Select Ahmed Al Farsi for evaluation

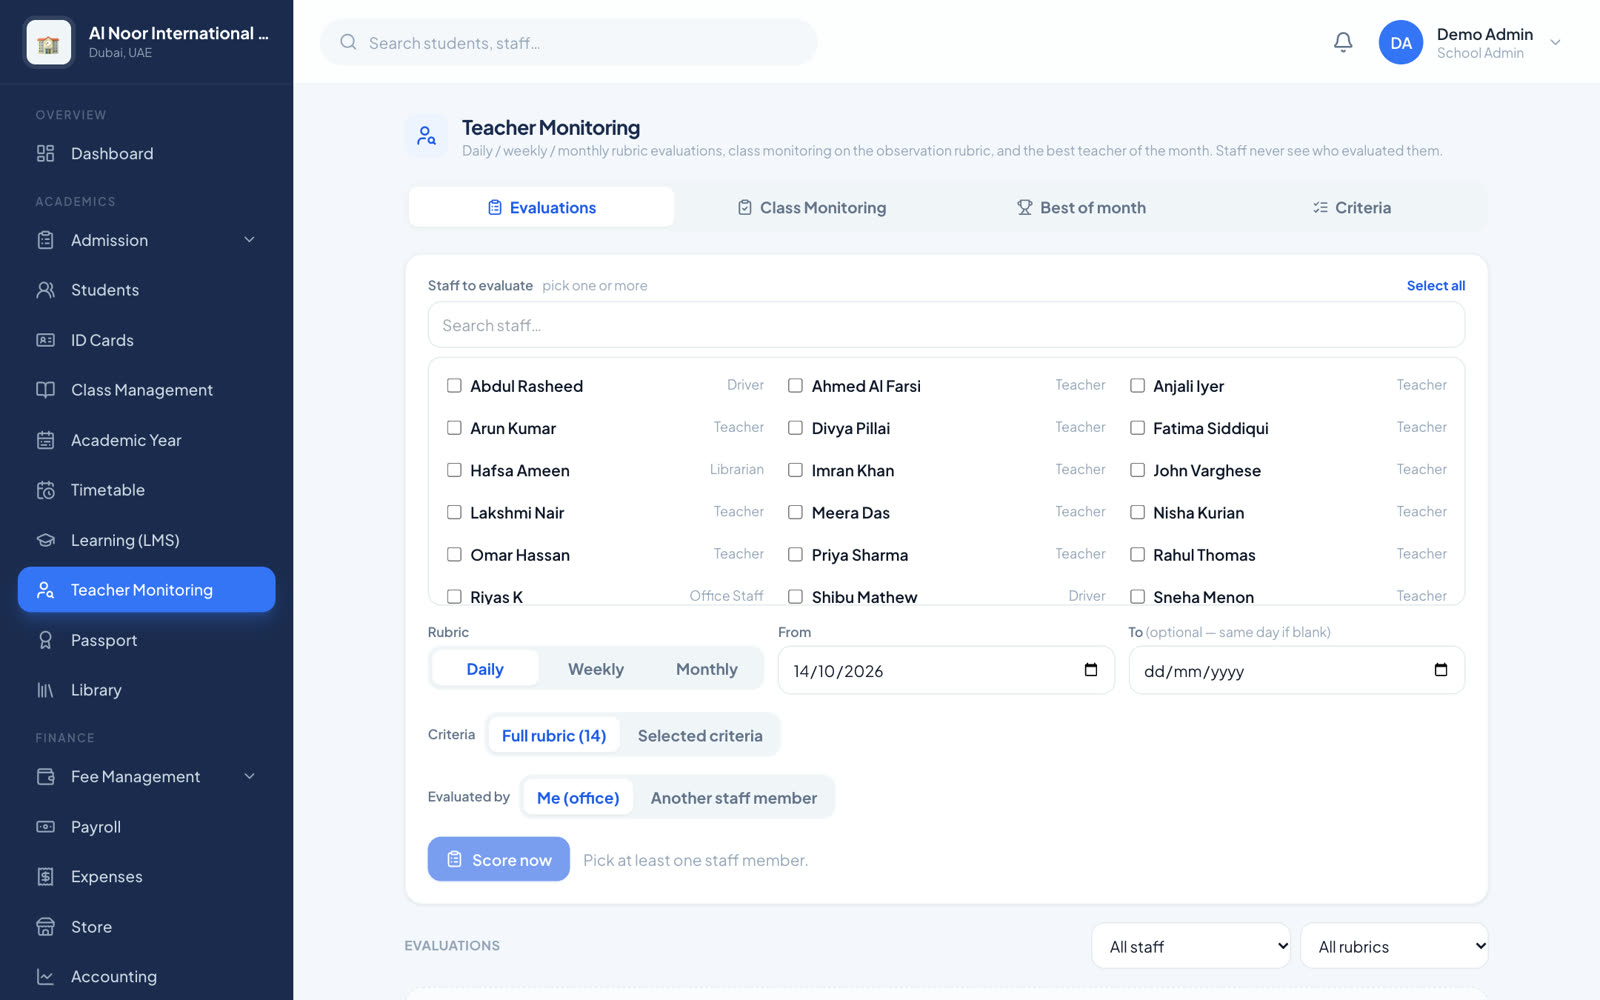click(795, 386)
